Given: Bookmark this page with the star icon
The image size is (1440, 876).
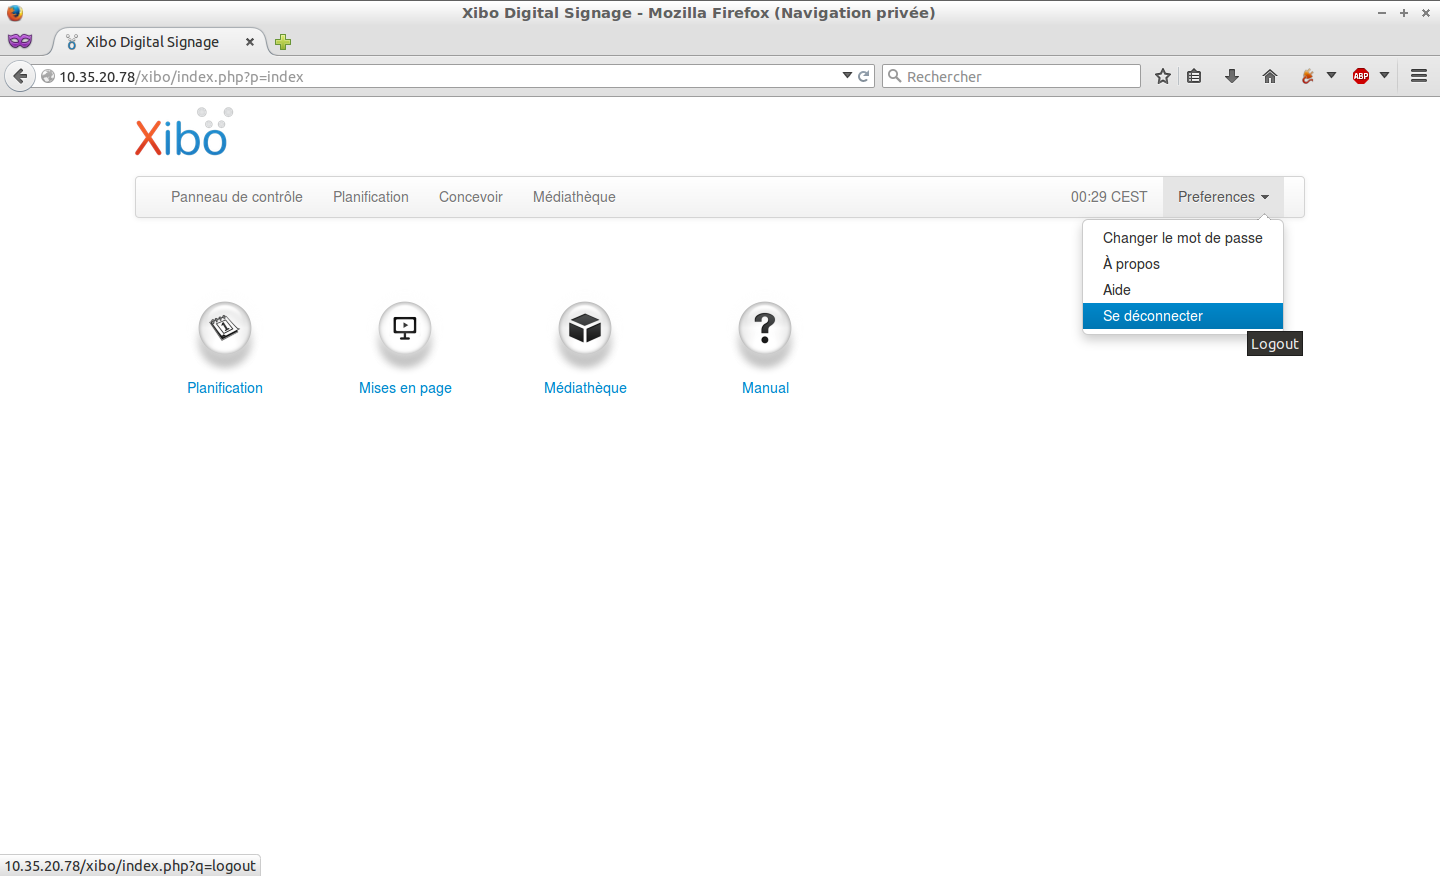Looking at the screenshot, I should 1162,76.
